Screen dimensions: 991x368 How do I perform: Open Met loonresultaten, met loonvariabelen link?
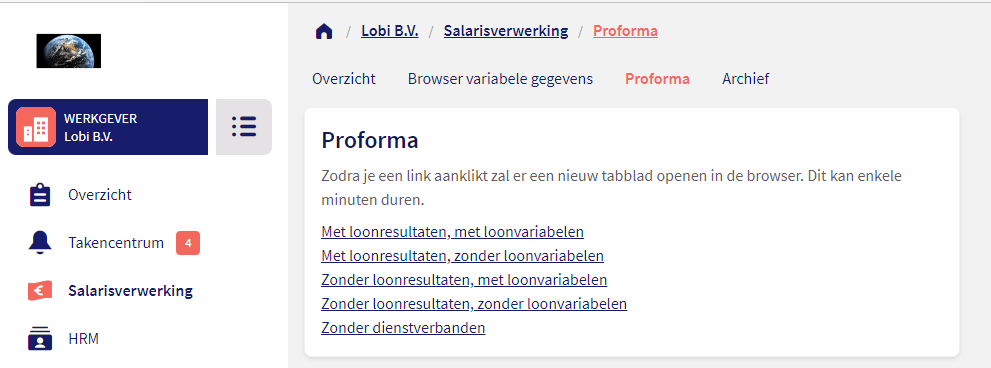pos(453,232)
